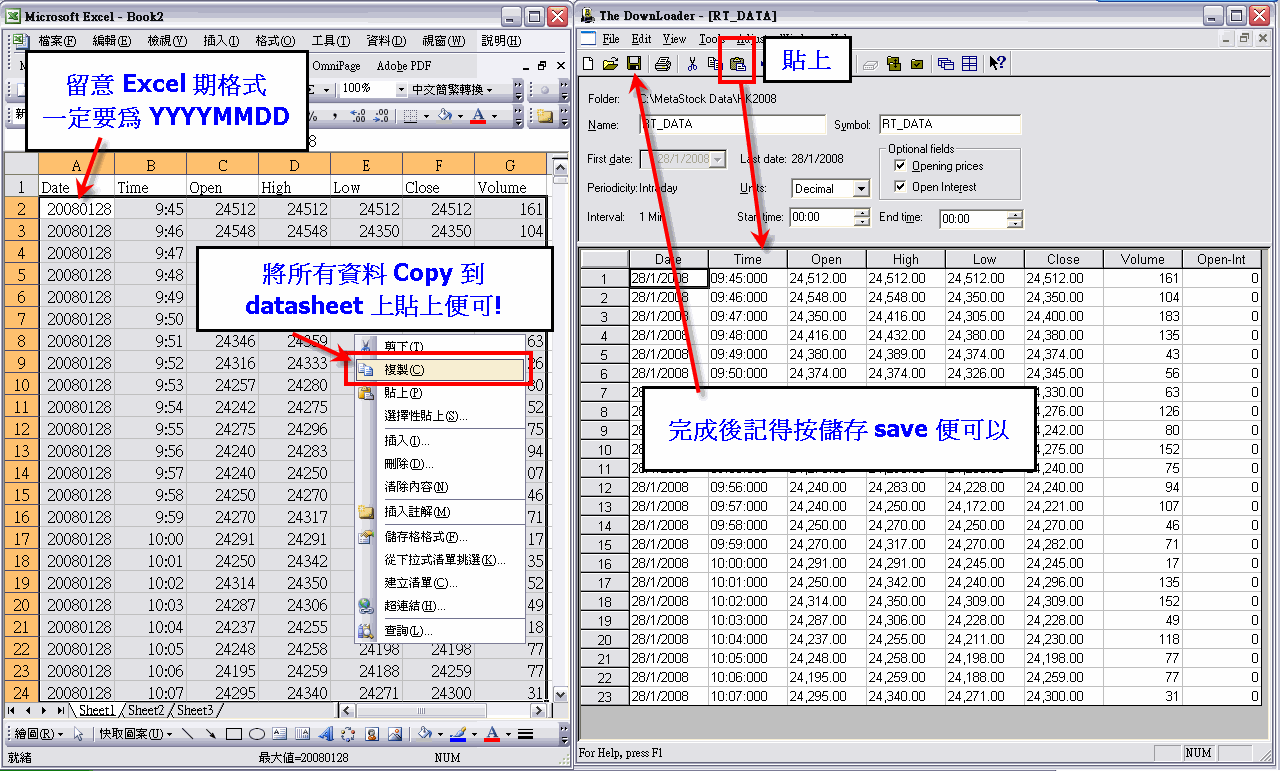
Task: Switch to Sheet2 tab
Action: point(146,710)
